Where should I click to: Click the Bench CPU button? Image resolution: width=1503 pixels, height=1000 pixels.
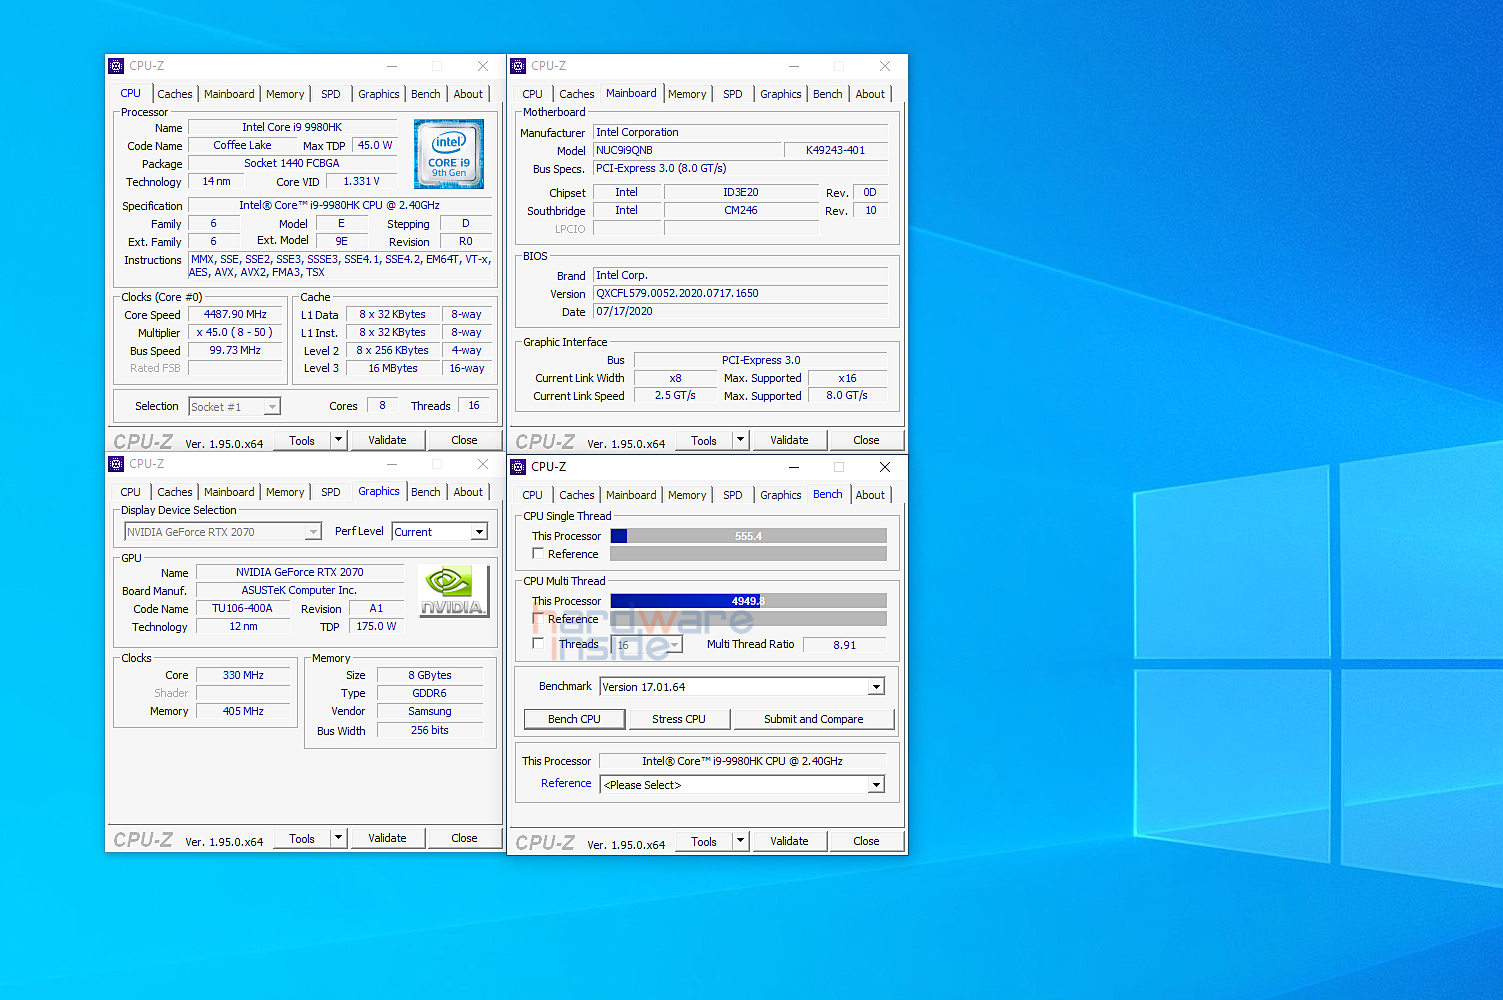tap(574, 718)
